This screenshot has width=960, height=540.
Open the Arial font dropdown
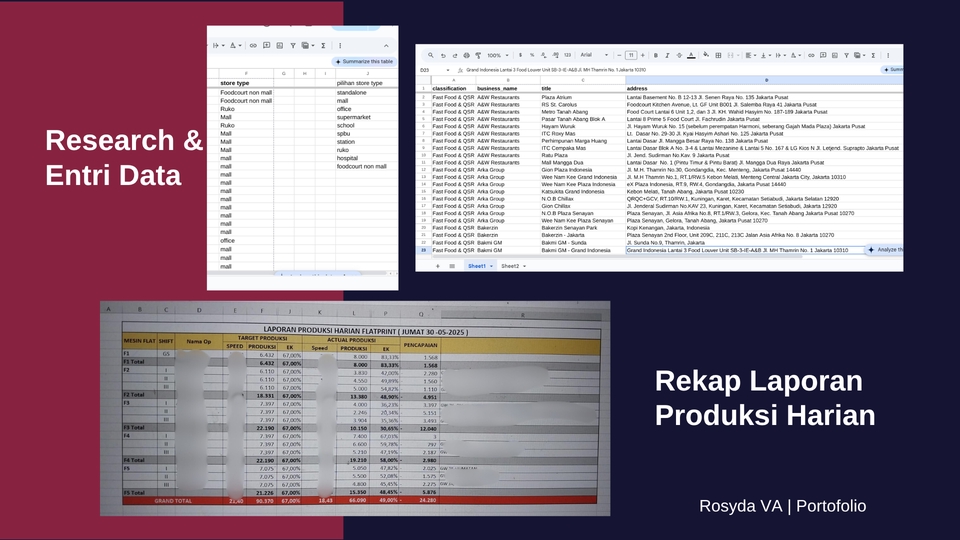(592, 55)
